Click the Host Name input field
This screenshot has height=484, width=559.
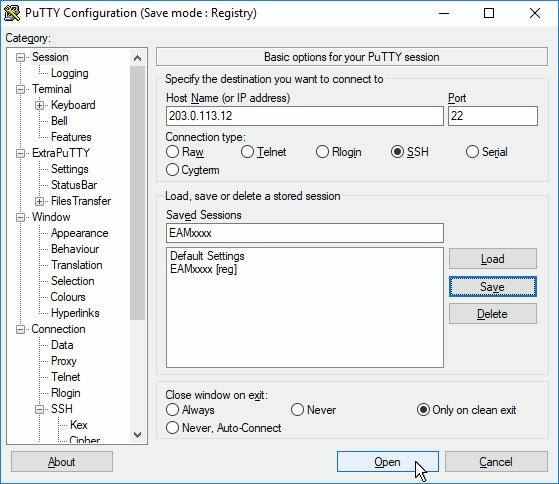305,116
